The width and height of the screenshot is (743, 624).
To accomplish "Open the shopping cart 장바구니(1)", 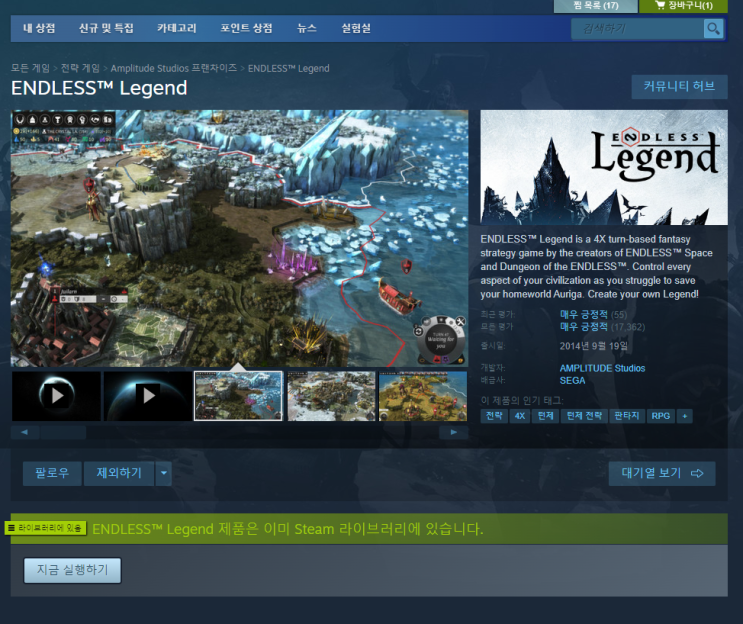I will 683,6.
